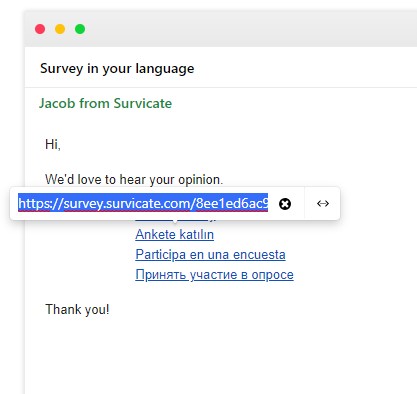
Task: Open the 'Принять участие в опросе' link
Action: [214, 275]
